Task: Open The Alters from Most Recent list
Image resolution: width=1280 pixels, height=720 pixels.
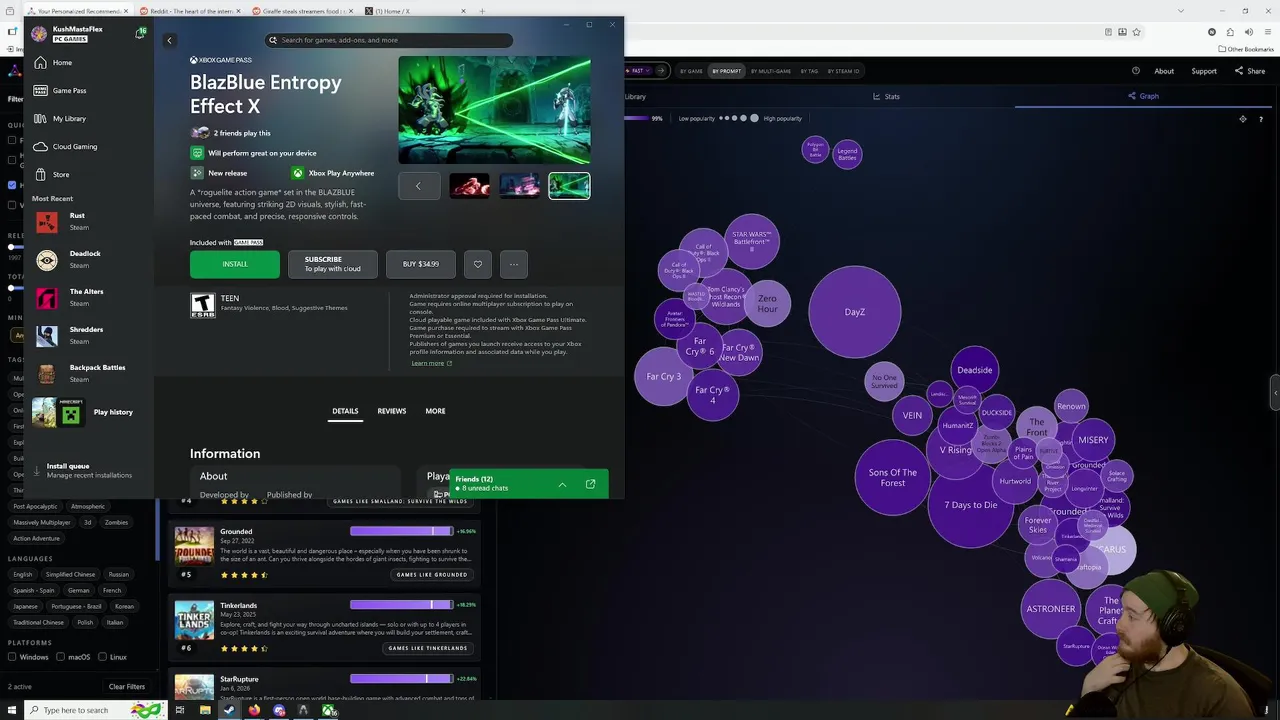Action: pyautogui.click(x=86, y=297)
